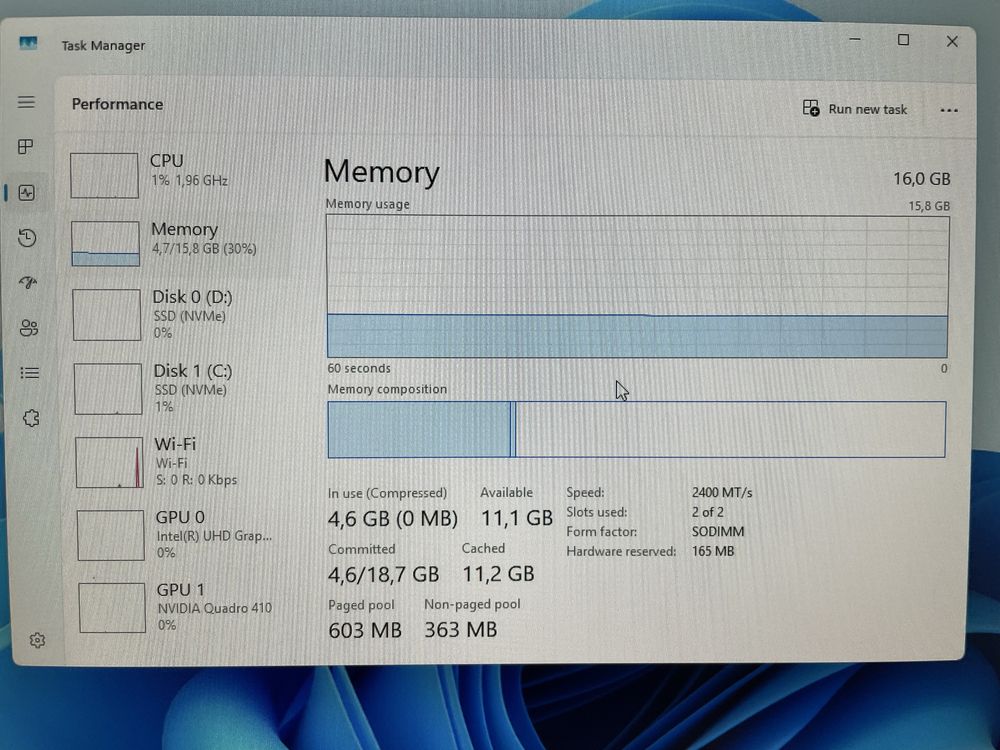Viewport: 1000px width, 750px height.
Task: Open the hamburger navigation menu
Action: coord(26,102)
